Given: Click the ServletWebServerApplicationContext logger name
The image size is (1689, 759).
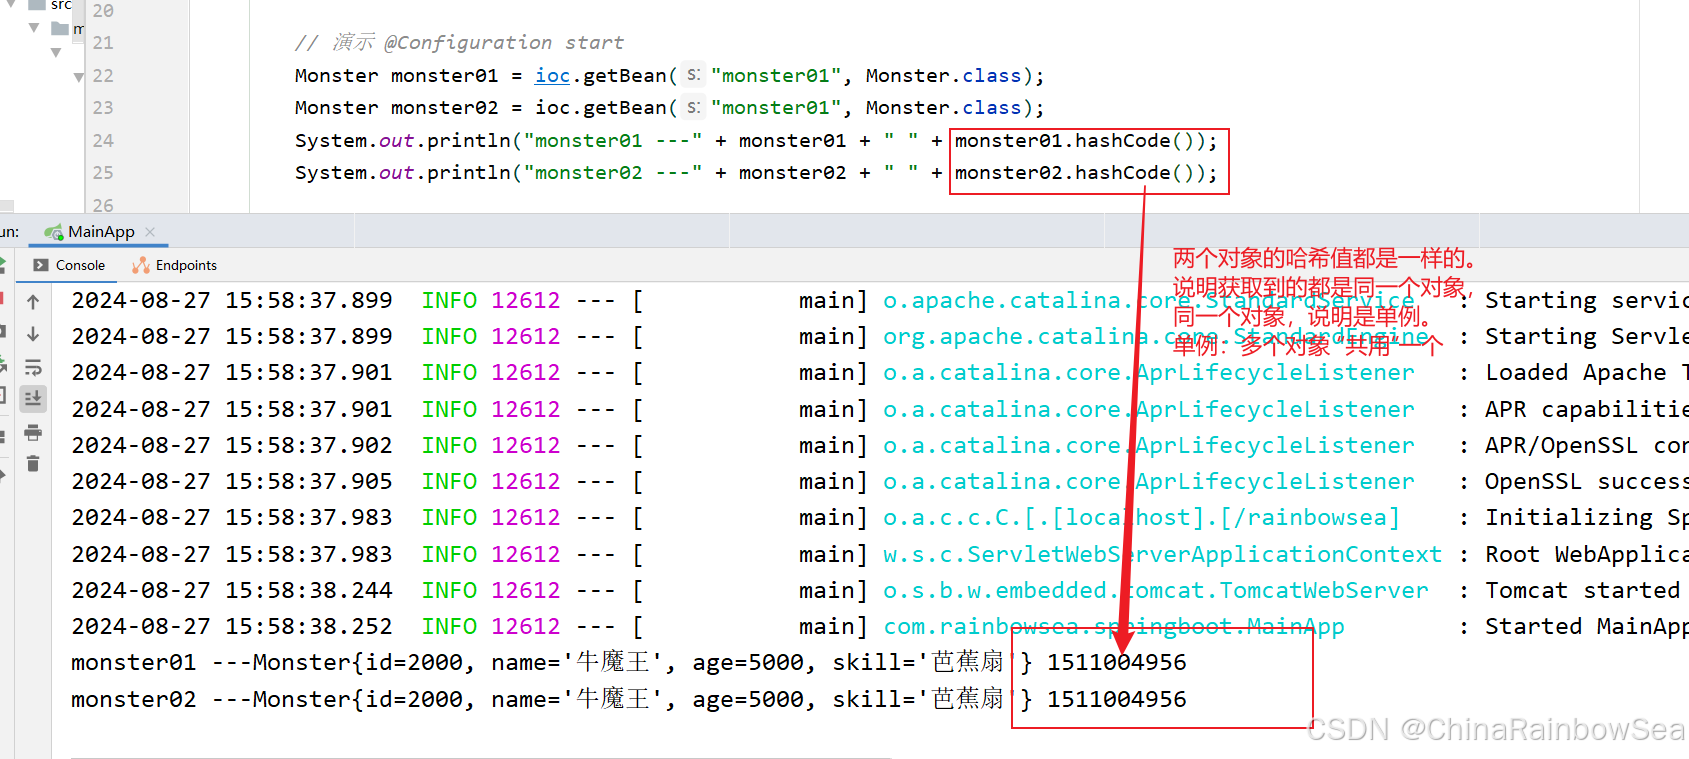Looking at the screenshot, I should [1162, 555].
